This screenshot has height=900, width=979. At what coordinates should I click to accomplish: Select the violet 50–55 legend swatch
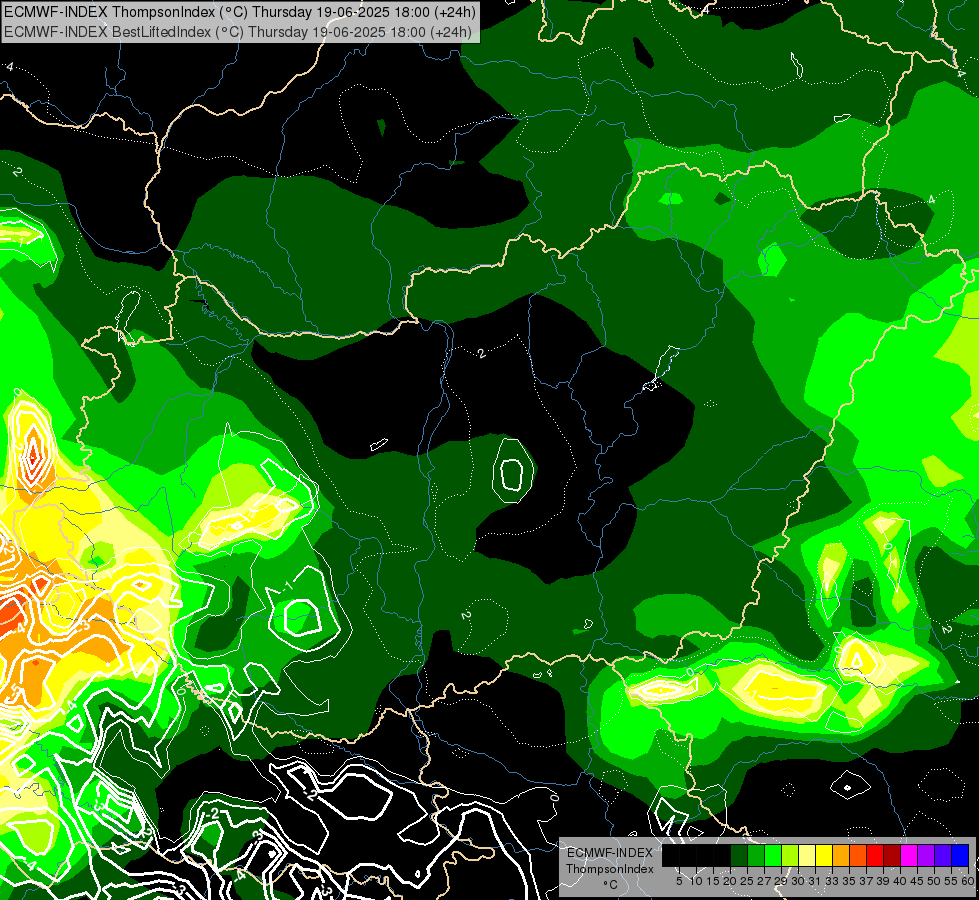943,856
